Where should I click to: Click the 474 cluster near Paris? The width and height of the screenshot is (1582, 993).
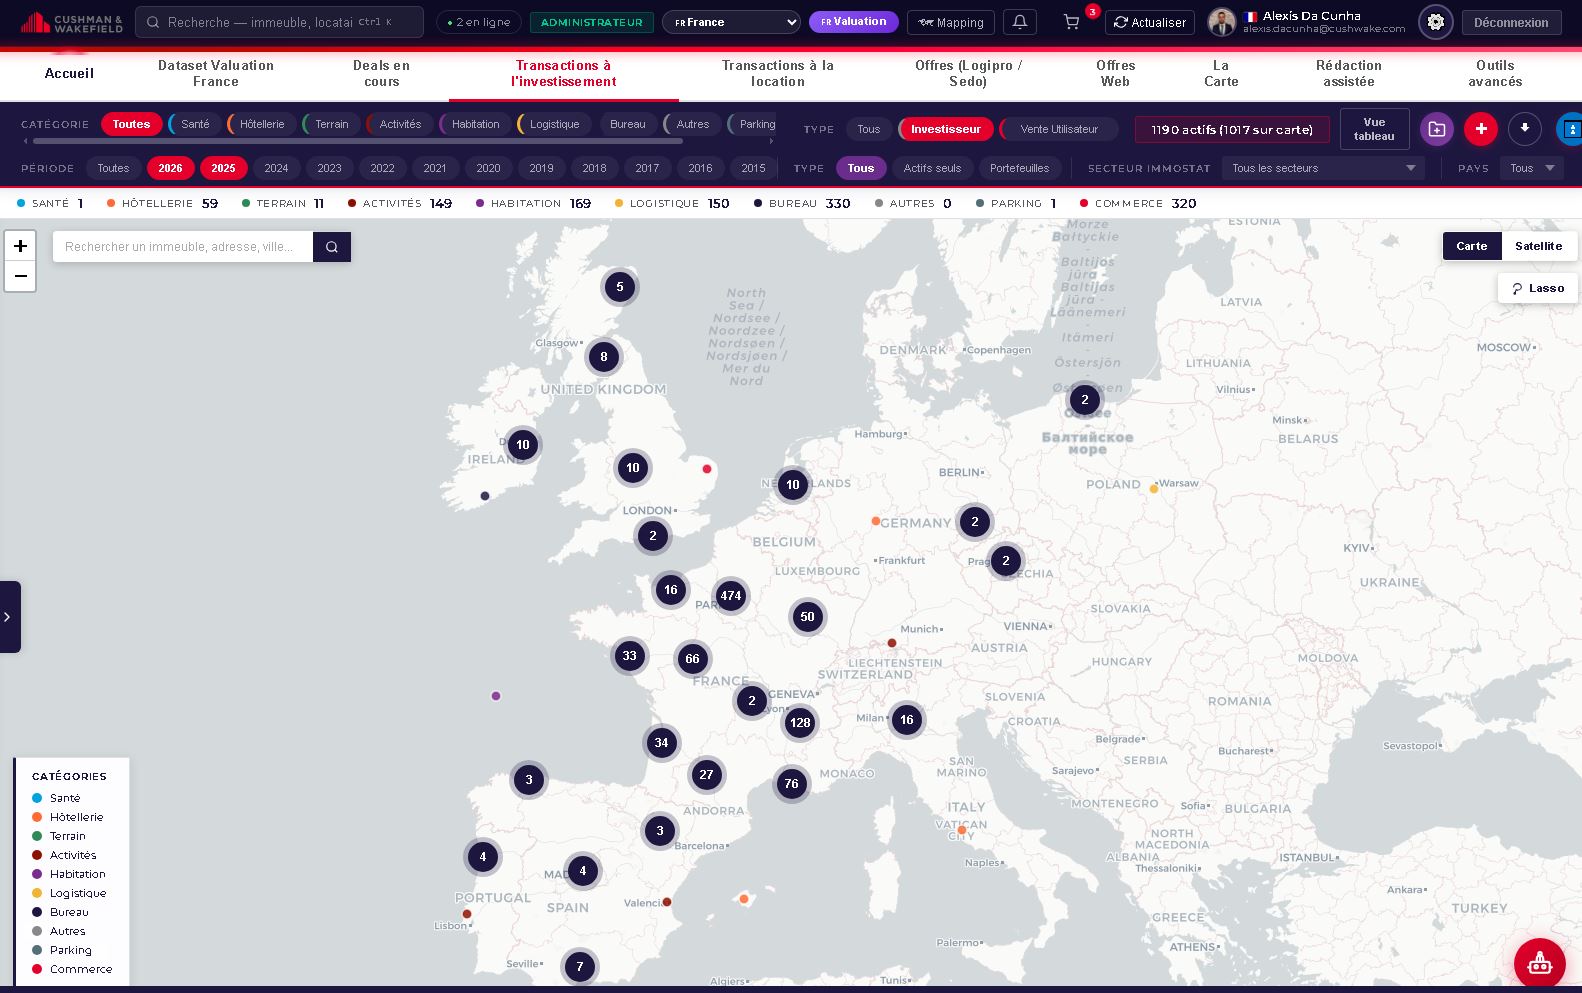(x=731, y=596)
